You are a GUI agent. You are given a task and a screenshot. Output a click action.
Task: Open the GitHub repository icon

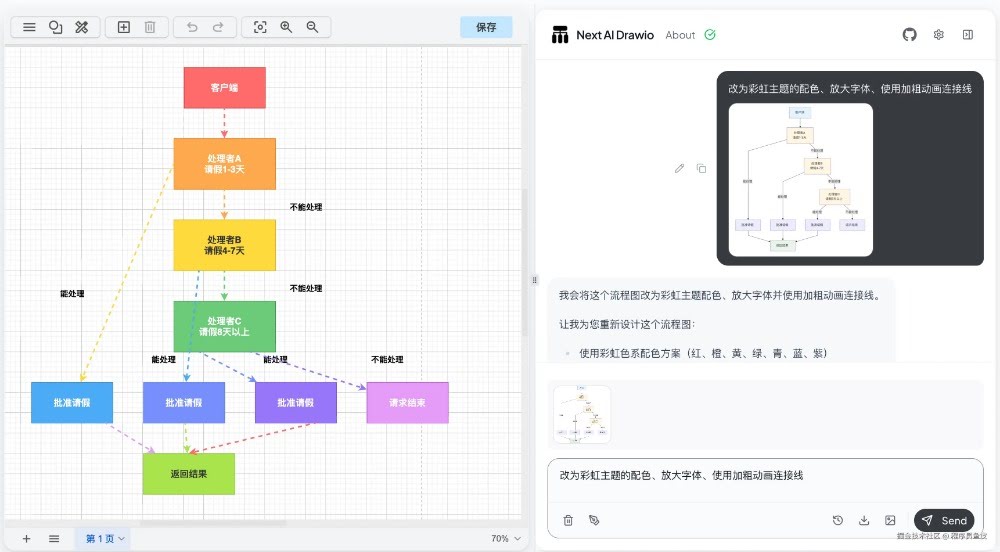(x=909, y=35)
